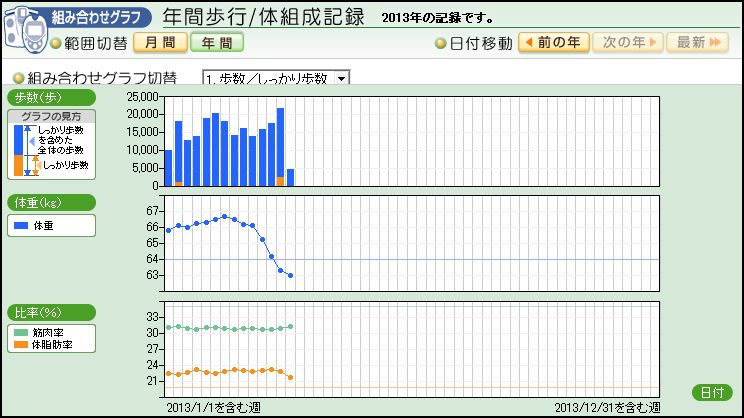Click the green 筋肉率 legend swatch
Image resolution: width=744 pixels, height=418 pixels.
click(21, 333)
